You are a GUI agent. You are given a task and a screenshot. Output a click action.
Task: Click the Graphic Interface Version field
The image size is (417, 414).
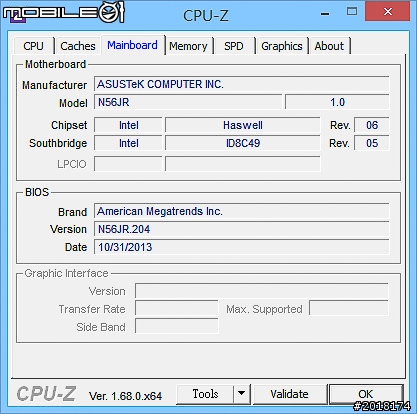click(x=262, y=291)
